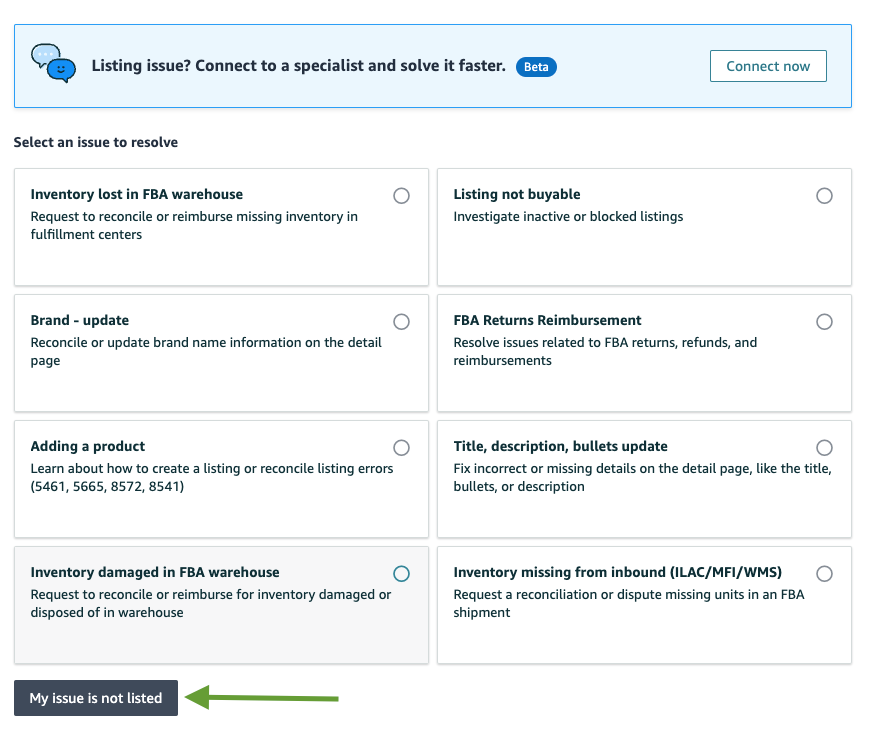The width and height of the screenshot is (889, 736).
Task: Select Inventory lost in FBA warehouse radio
Action: coord(401,196)
